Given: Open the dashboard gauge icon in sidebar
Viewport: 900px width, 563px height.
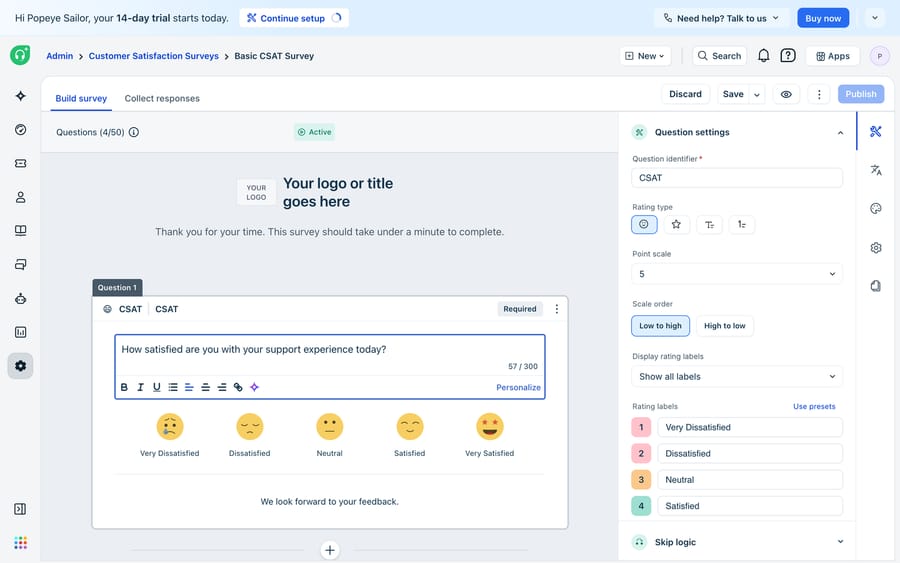Looking at the screenshot, I should (x=21, y=130).
